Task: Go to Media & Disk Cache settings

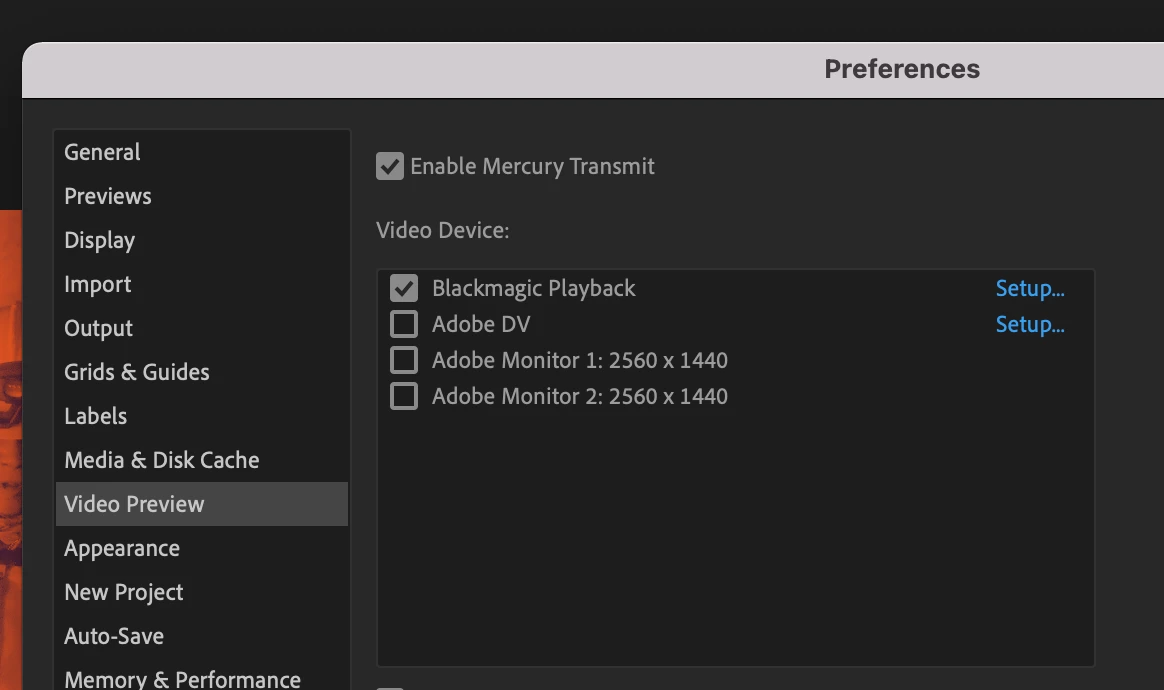Action: [162, 460]
